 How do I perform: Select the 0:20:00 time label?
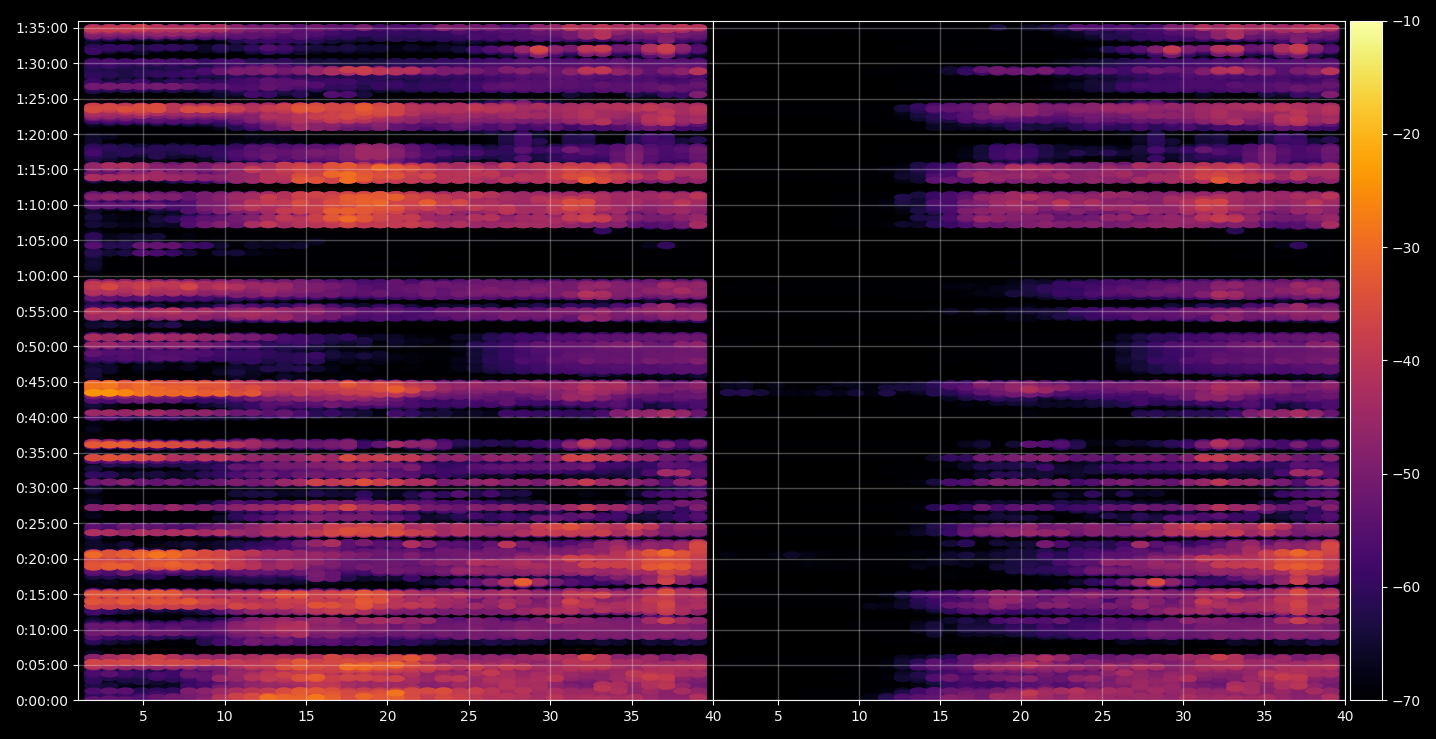point(42,559)
